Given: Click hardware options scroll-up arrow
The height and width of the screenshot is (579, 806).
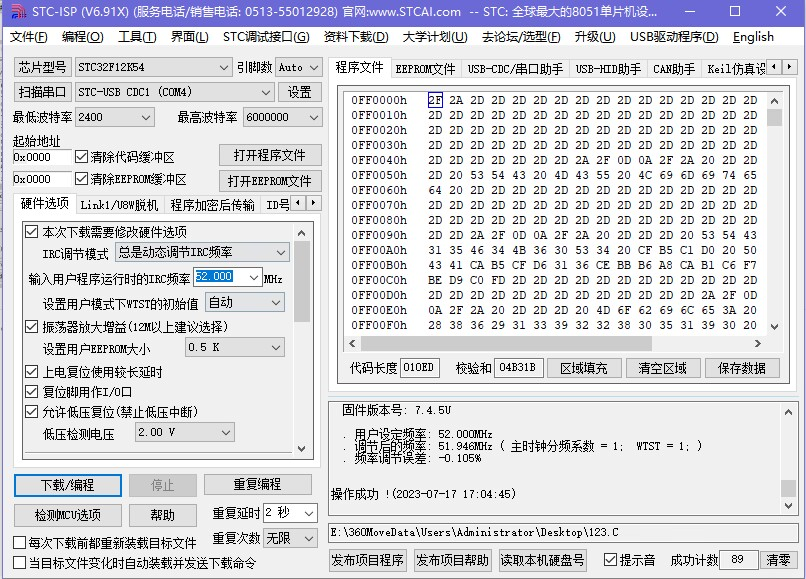Looking at the screenshot, I should [x=302, y=233].
